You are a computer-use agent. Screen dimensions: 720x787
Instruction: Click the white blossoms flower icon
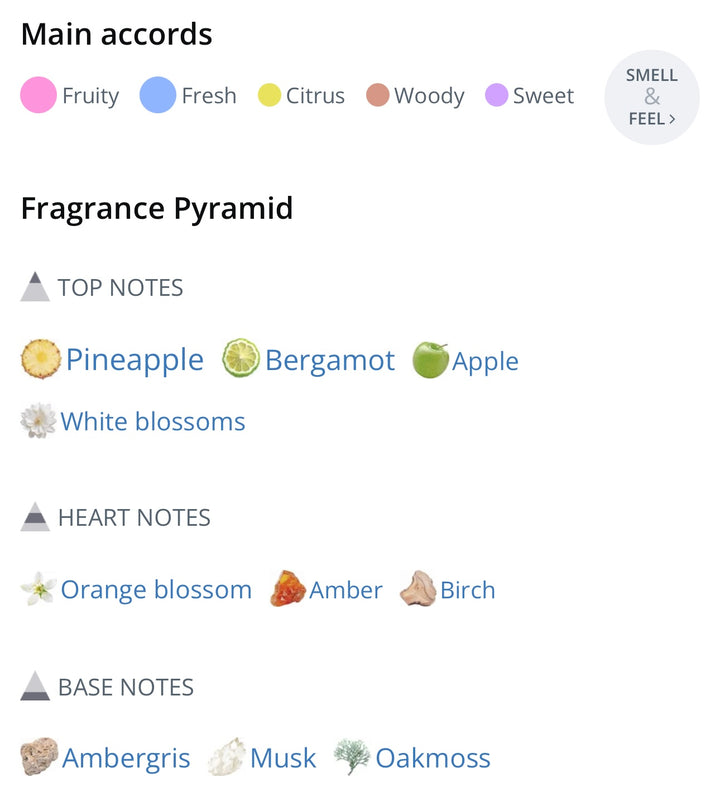tap(38, 421)
